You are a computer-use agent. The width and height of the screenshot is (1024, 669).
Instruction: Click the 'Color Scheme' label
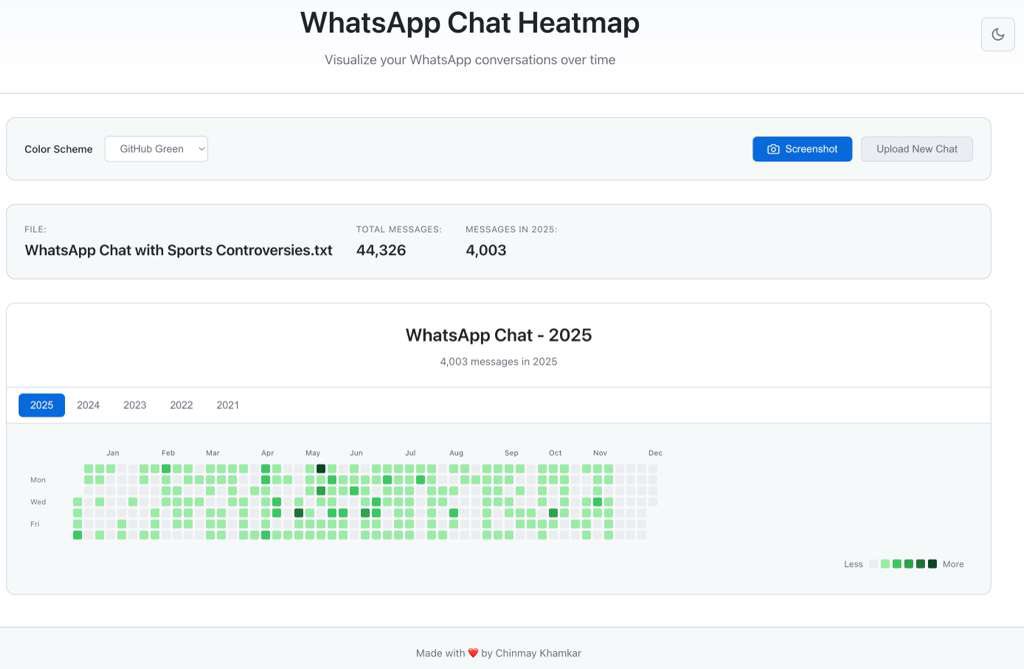coord(58,149)
